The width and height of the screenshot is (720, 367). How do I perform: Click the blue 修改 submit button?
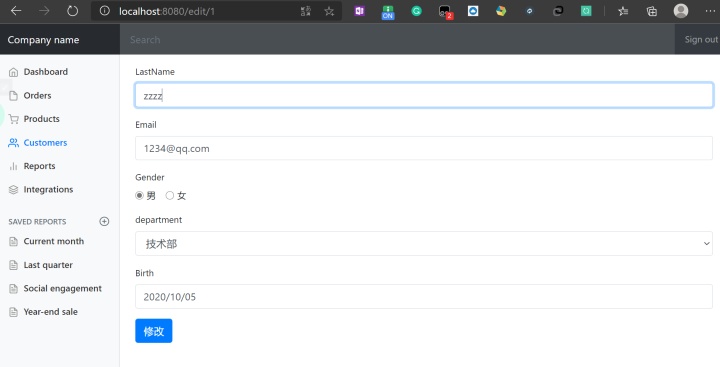154,331
